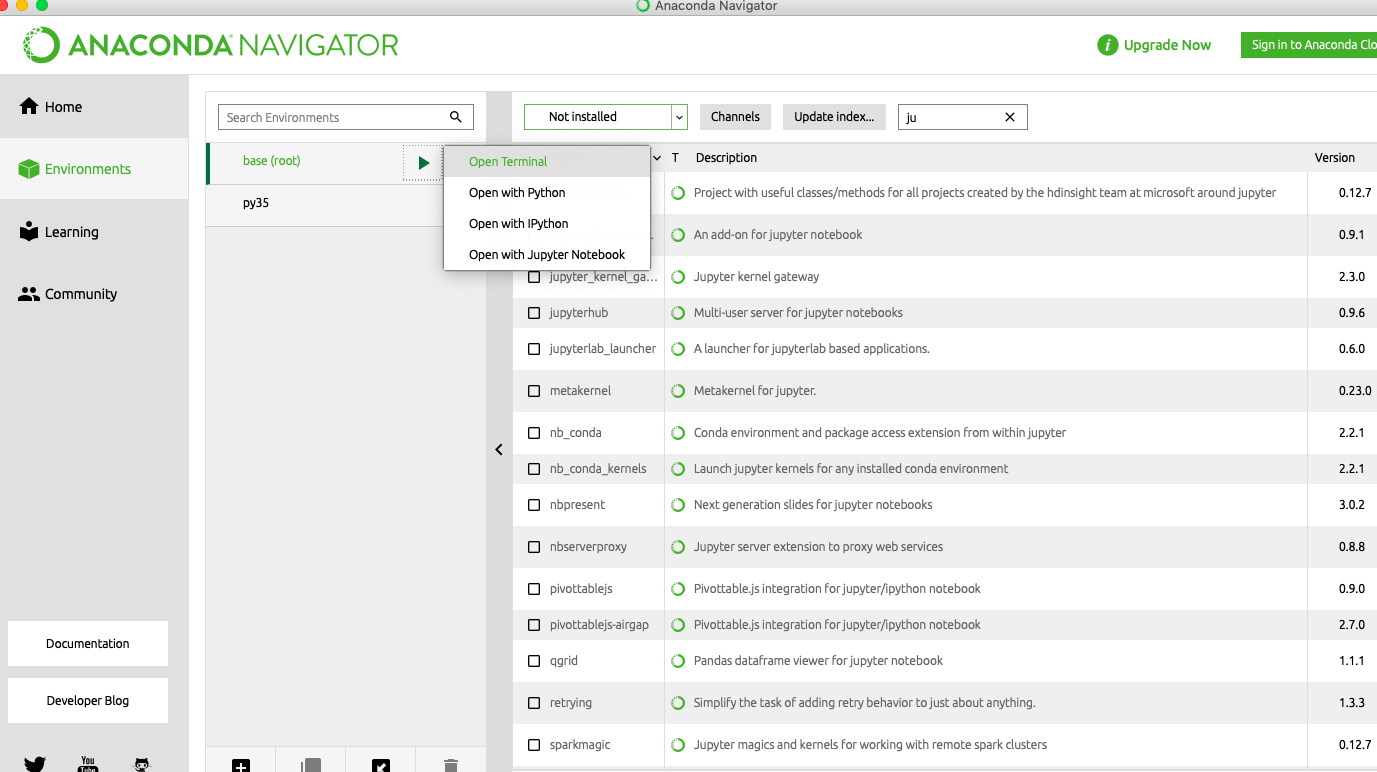Open the Developer Blog button
The image size is (1377, 772).
pos(88,701)
